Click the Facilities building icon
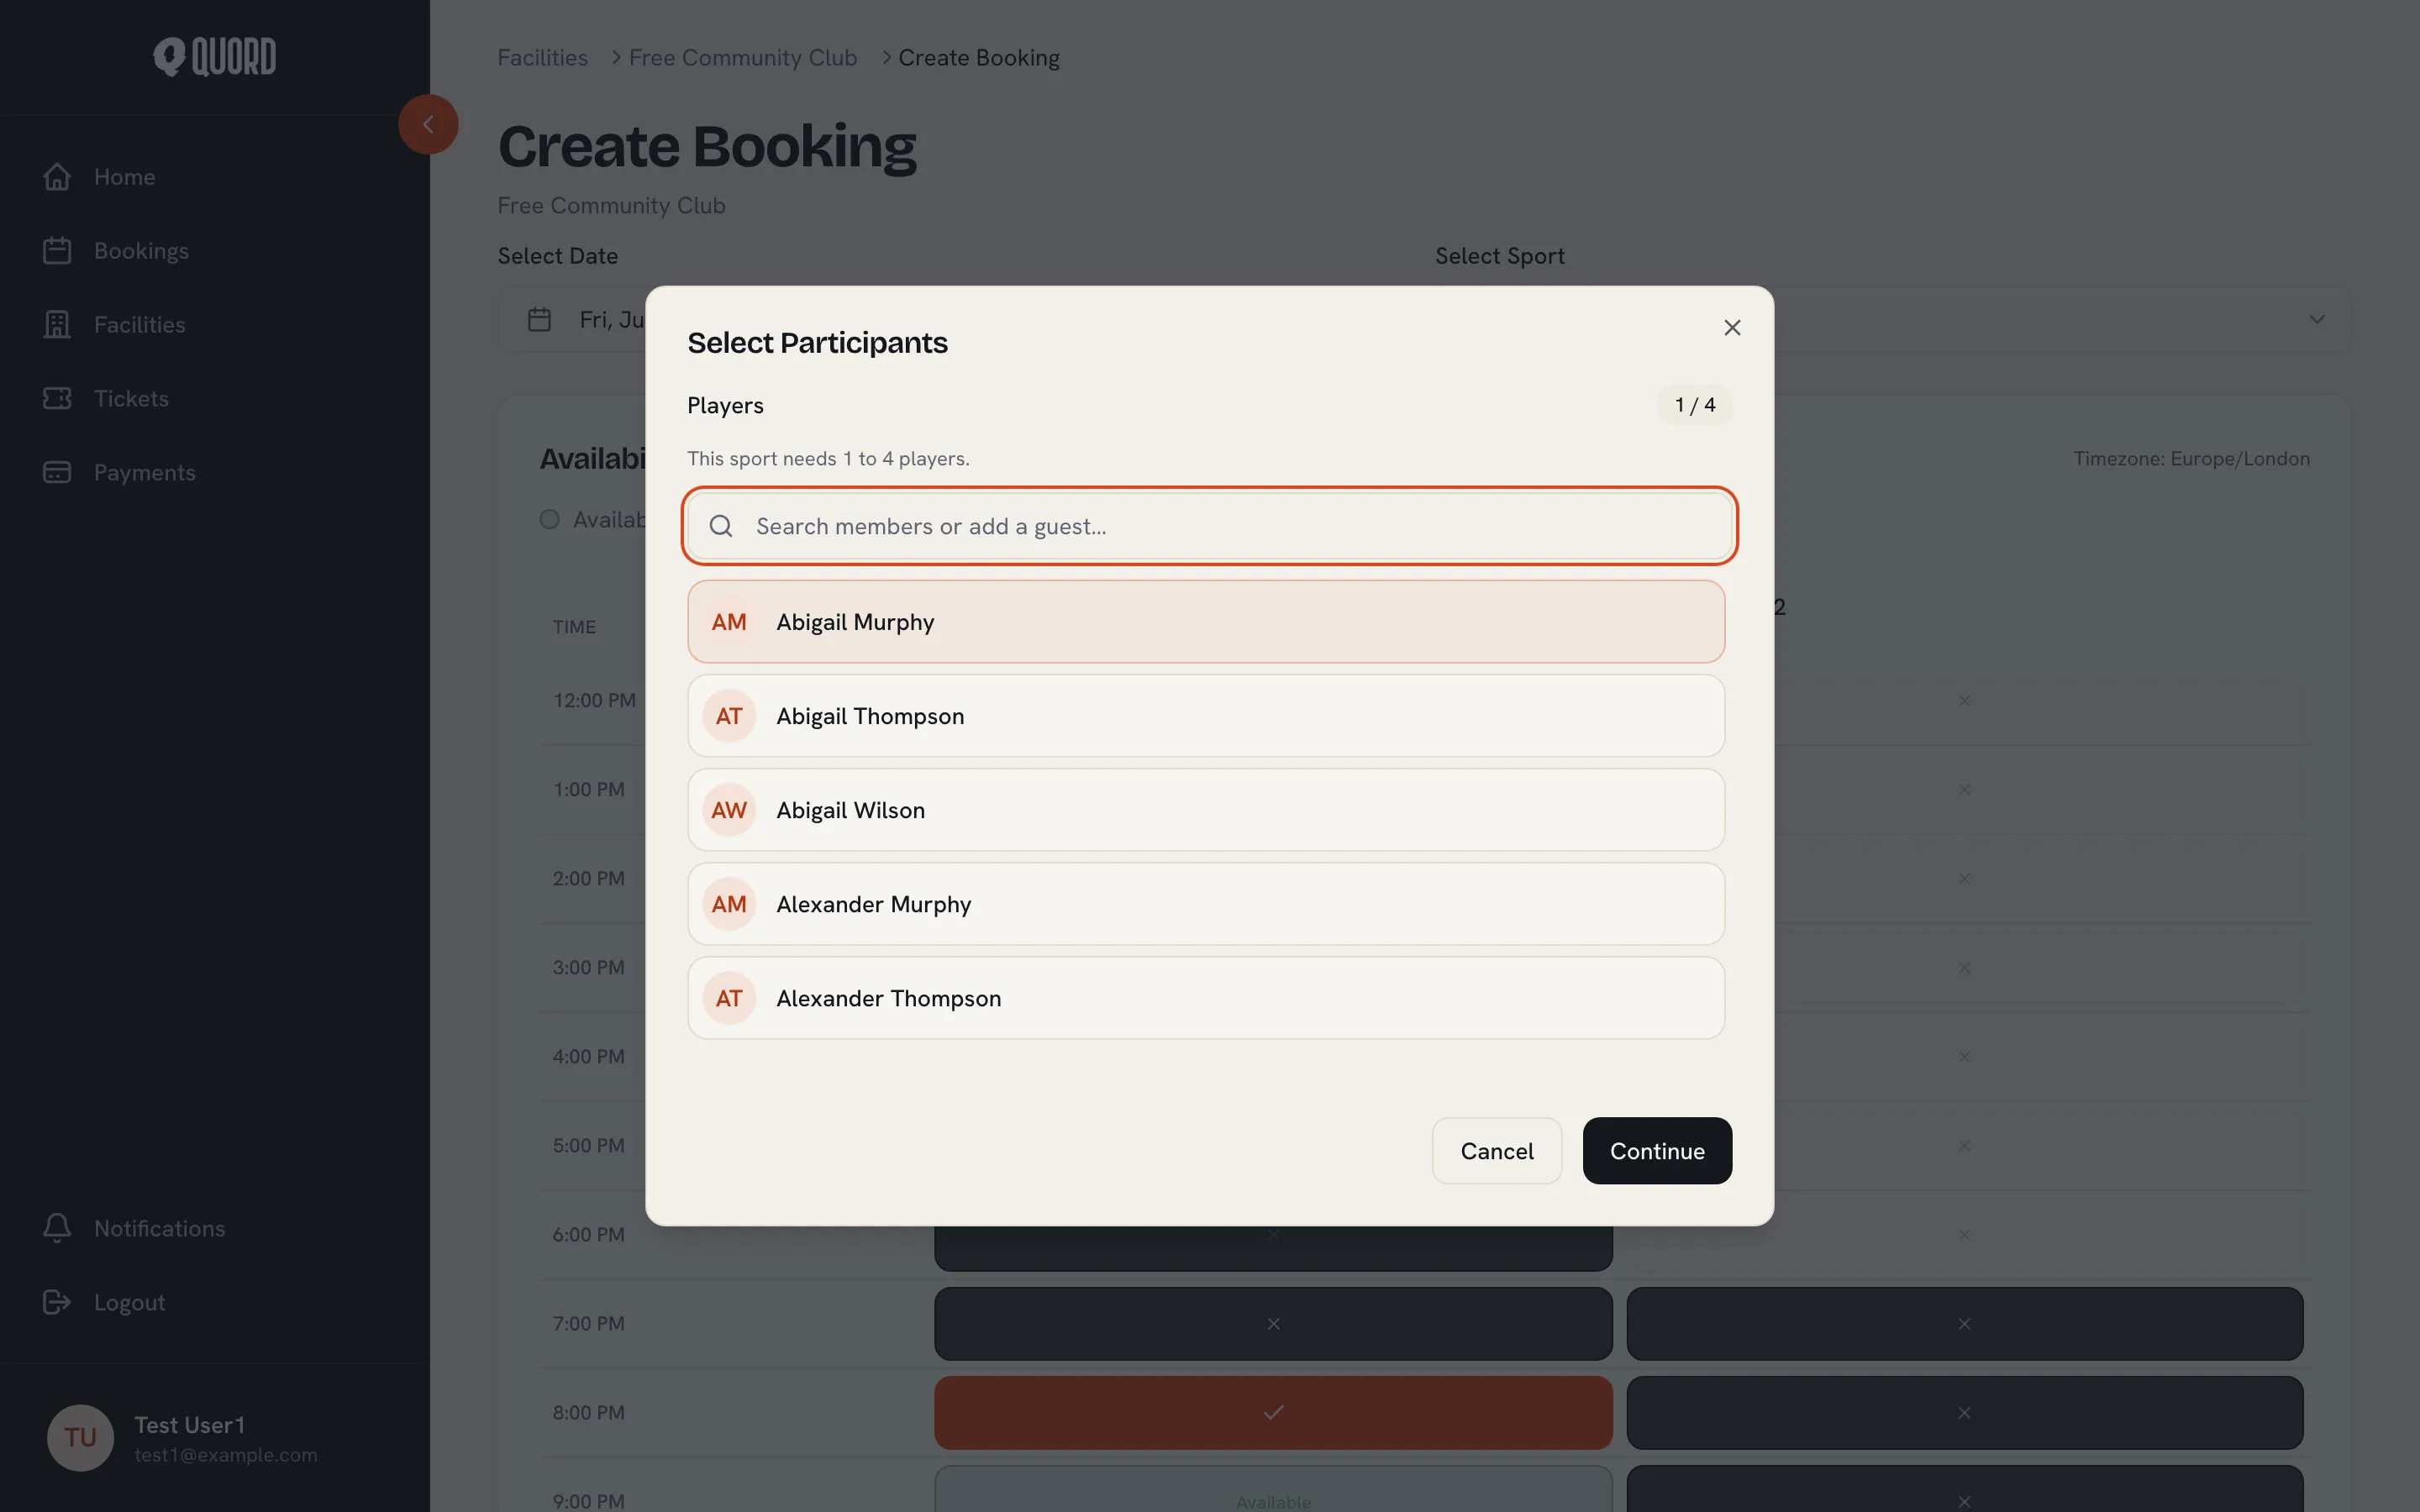The width and height of the screenshot is (2420, 1512). coord(57,325)
